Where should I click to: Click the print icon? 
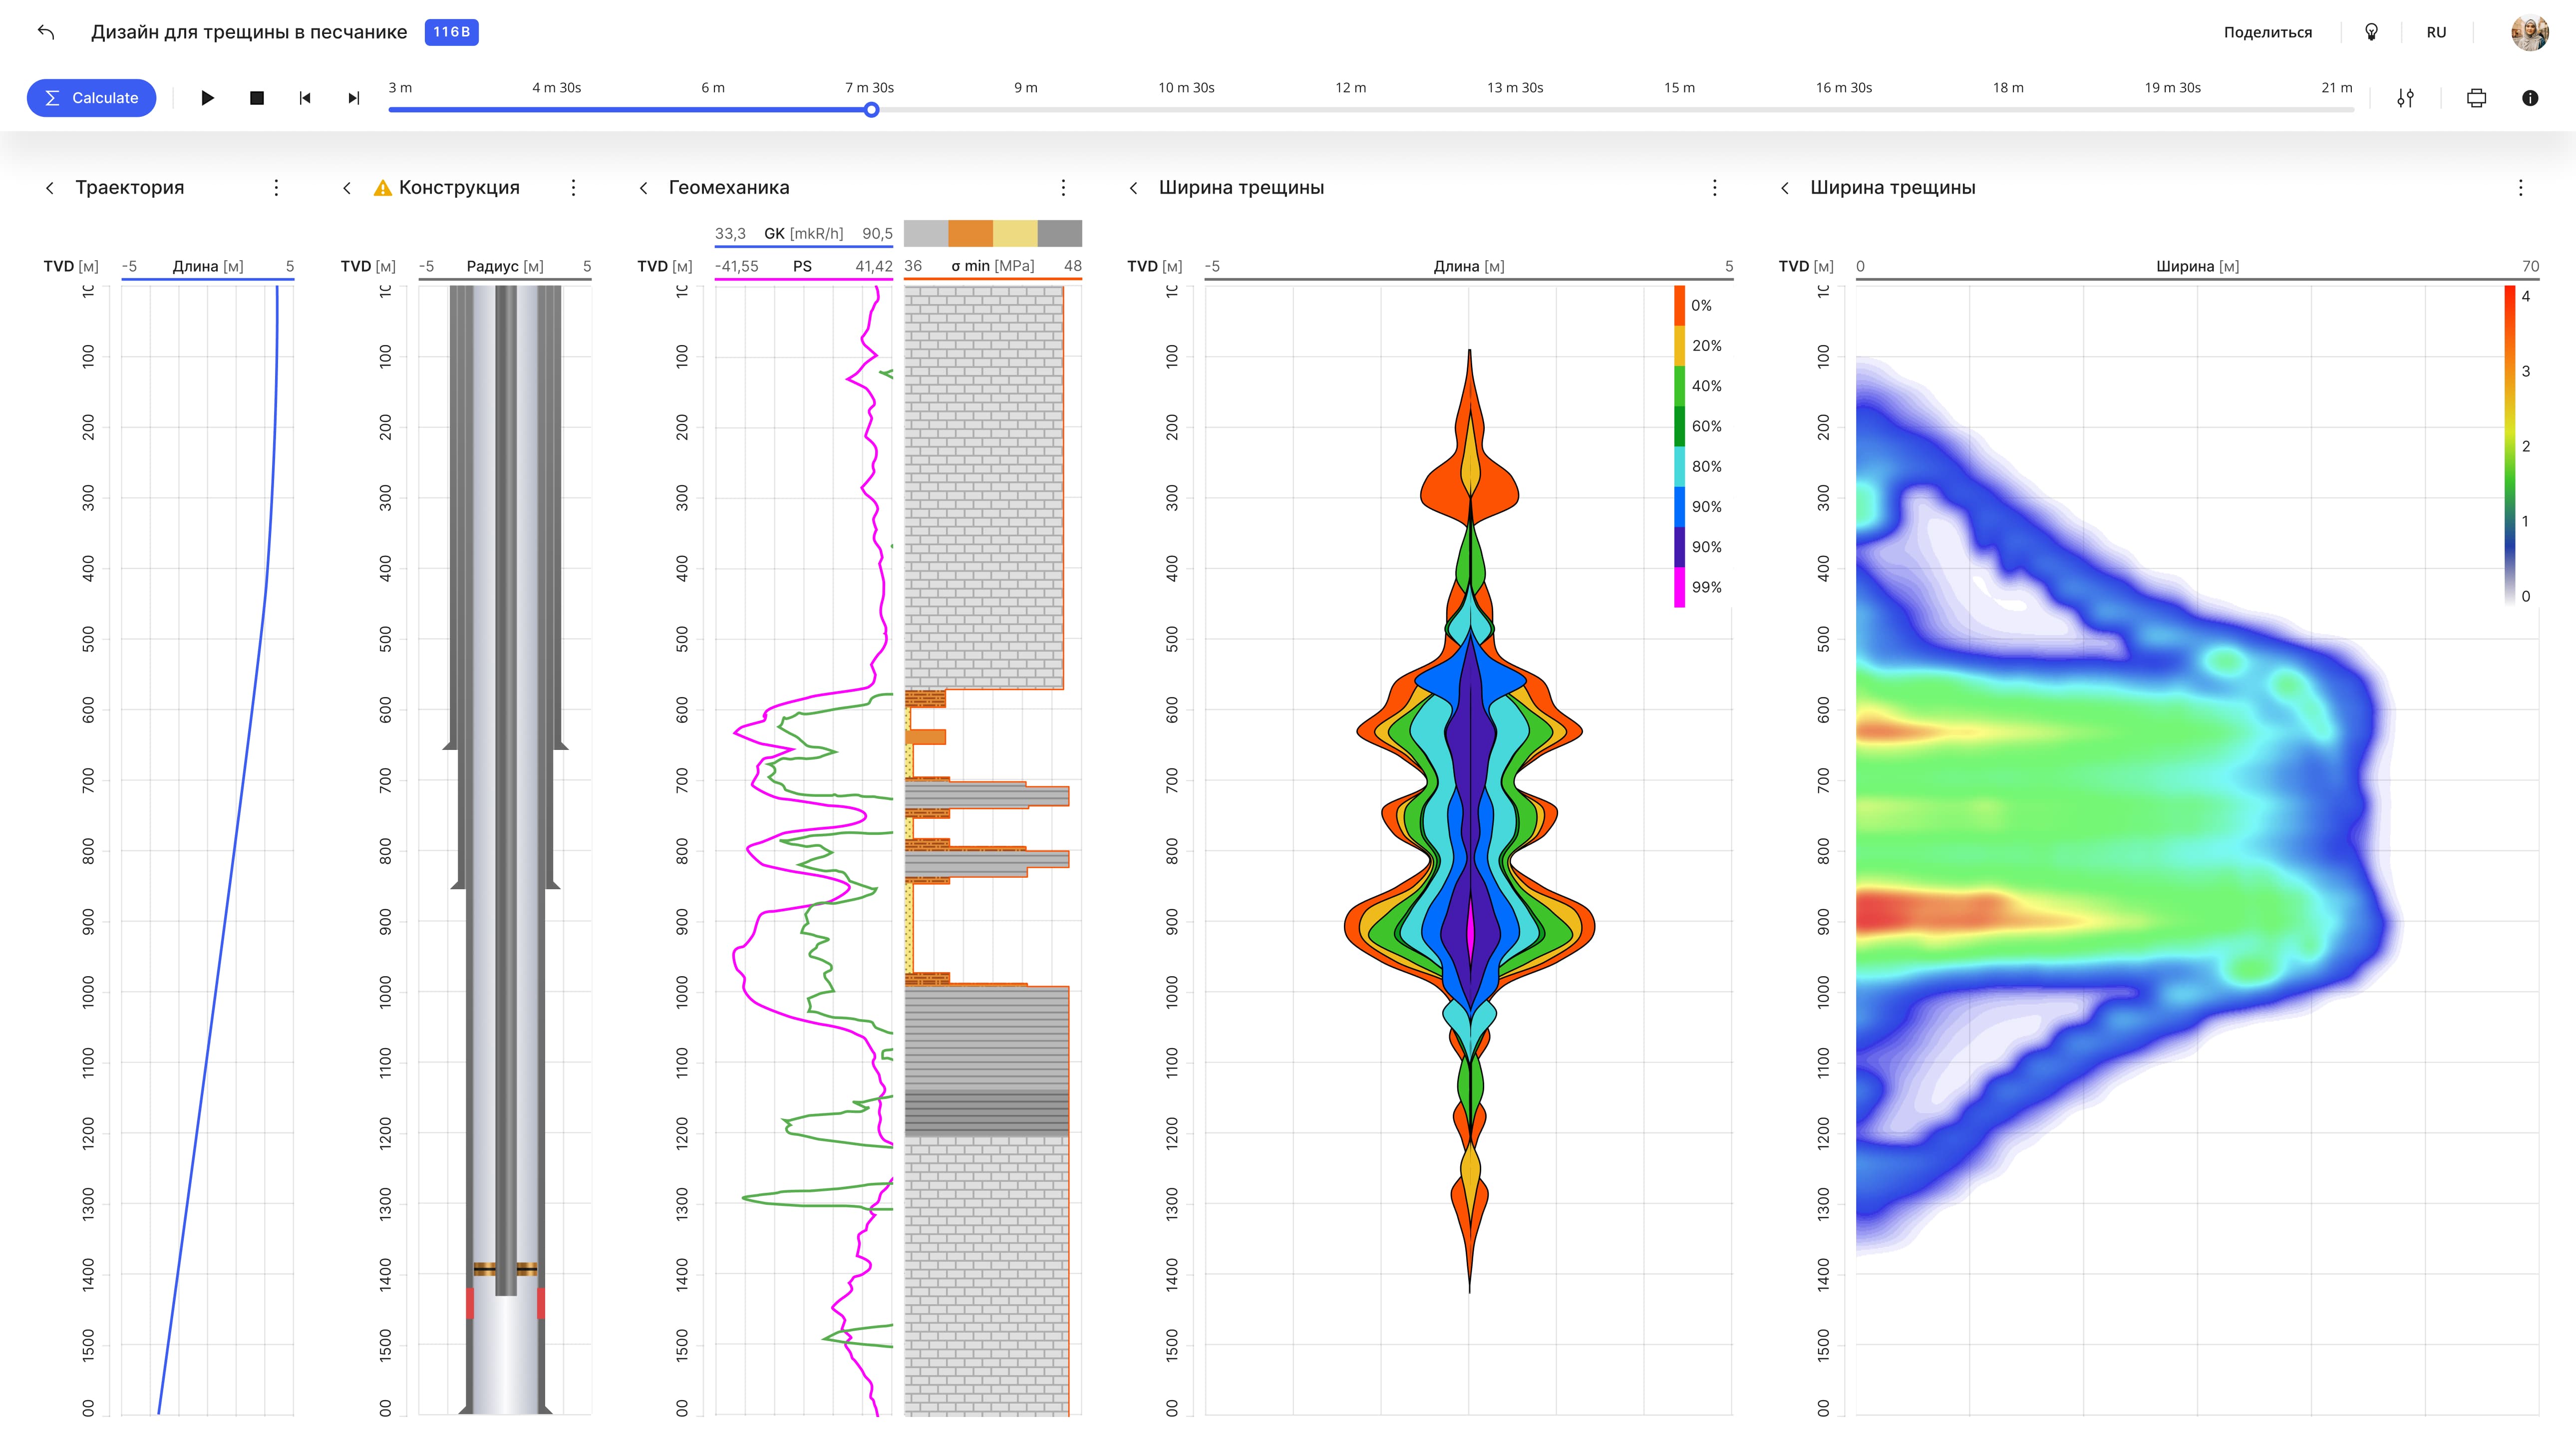[x=2476, y=98]
